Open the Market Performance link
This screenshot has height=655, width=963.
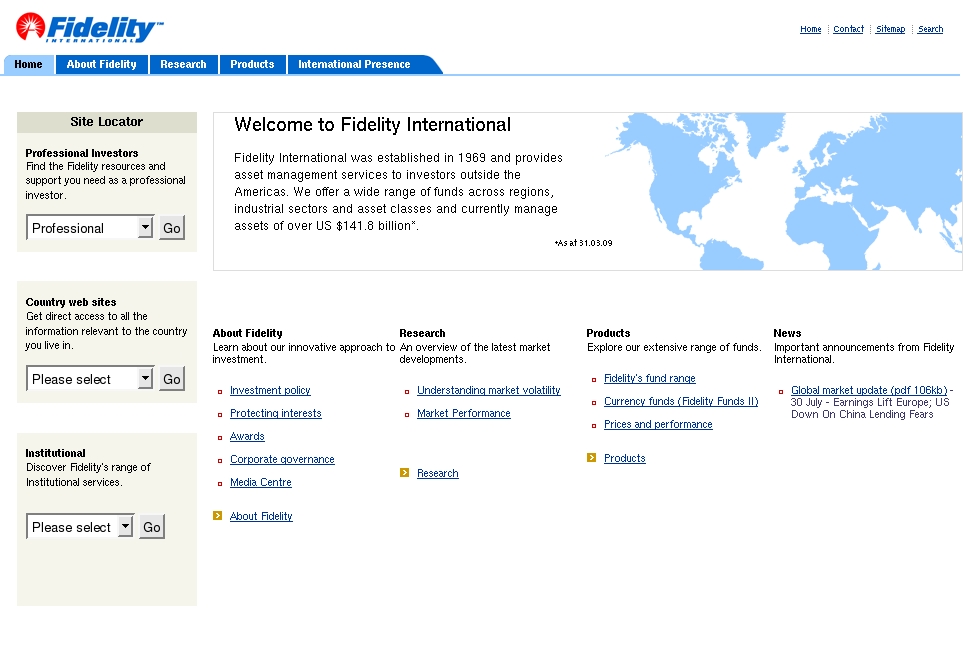(464, 413)
